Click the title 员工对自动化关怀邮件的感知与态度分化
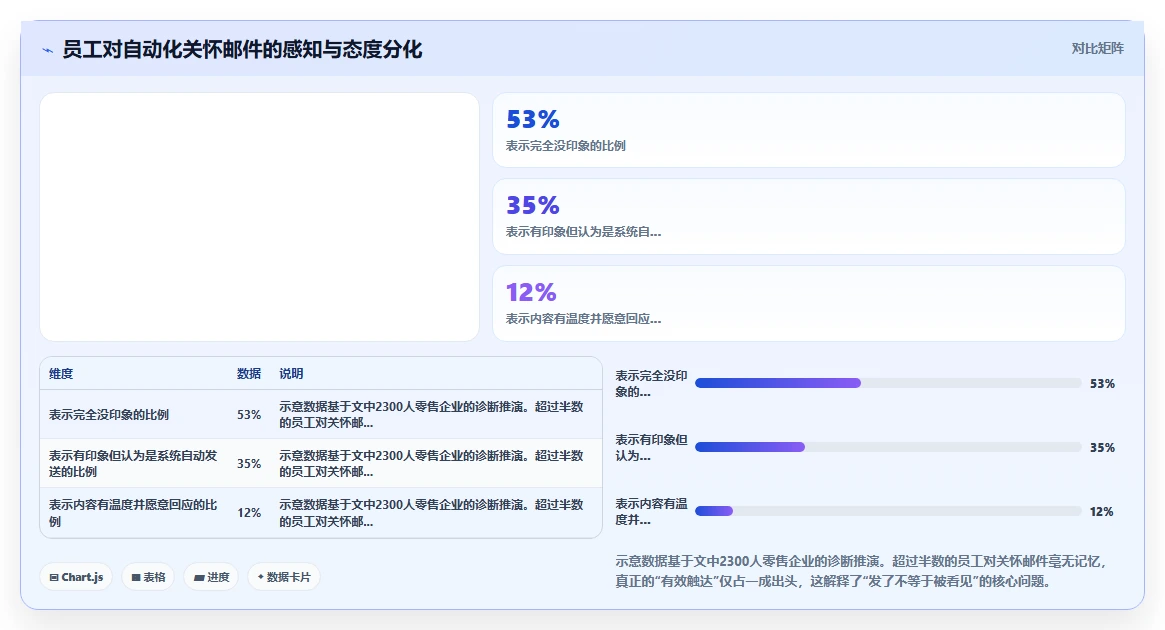 (242, 50)
